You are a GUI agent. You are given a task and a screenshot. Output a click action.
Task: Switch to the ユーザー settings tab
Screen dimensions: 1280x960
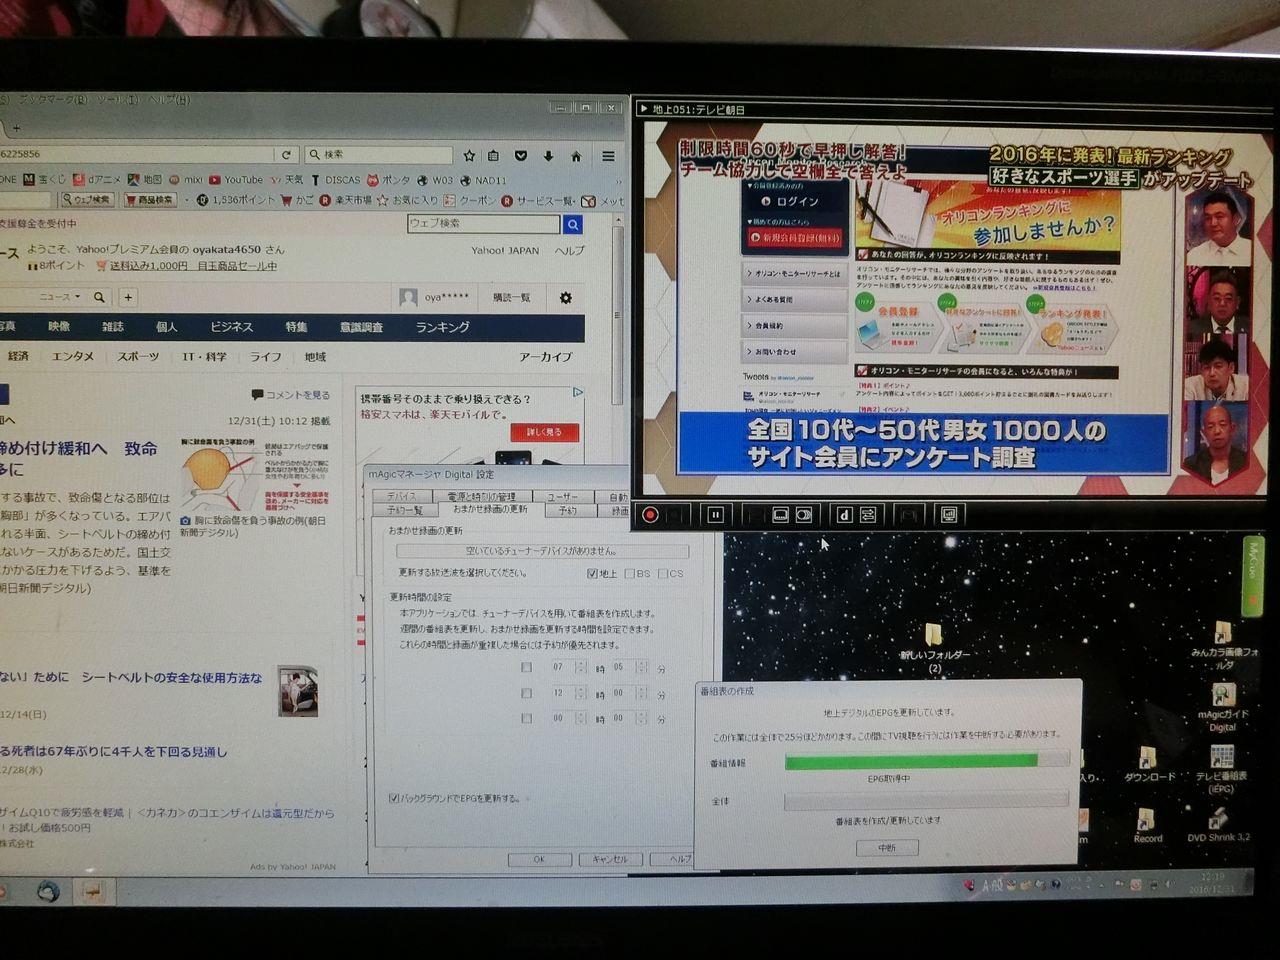click(562, 496)
